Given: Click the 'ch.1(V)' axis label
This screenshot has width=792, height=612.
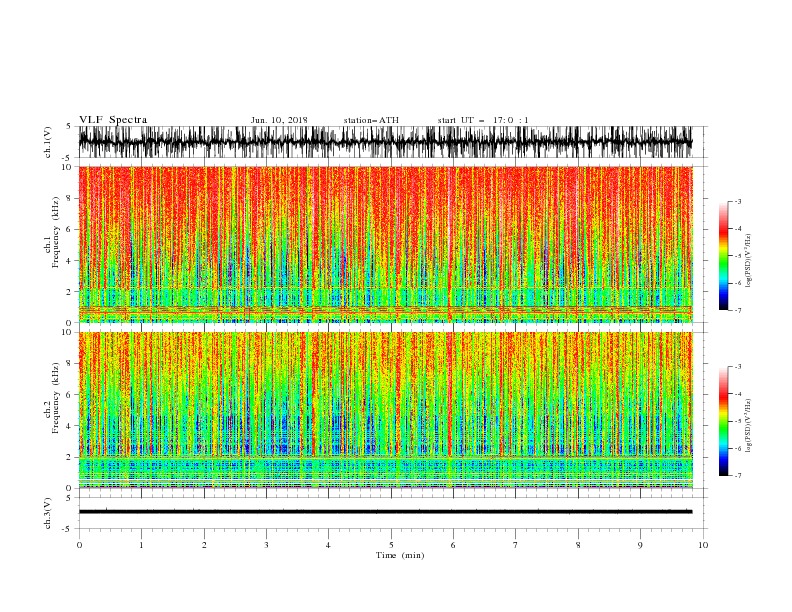Looking at the screenshot, I should click(48, 142).
